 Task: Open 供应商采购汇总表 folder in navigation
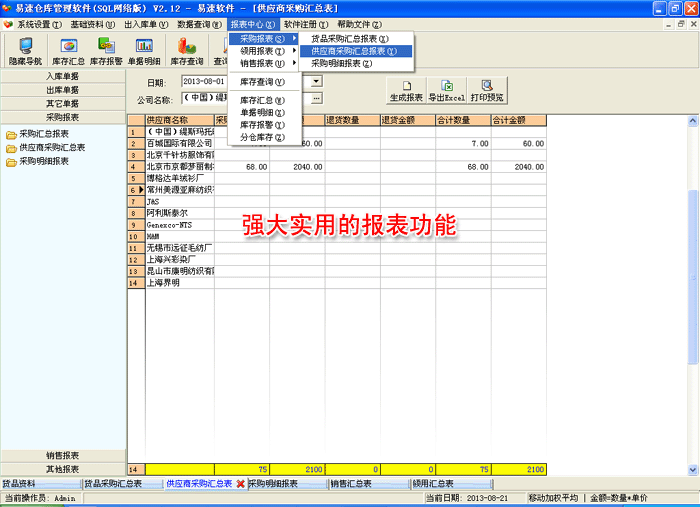pos(46,148)
